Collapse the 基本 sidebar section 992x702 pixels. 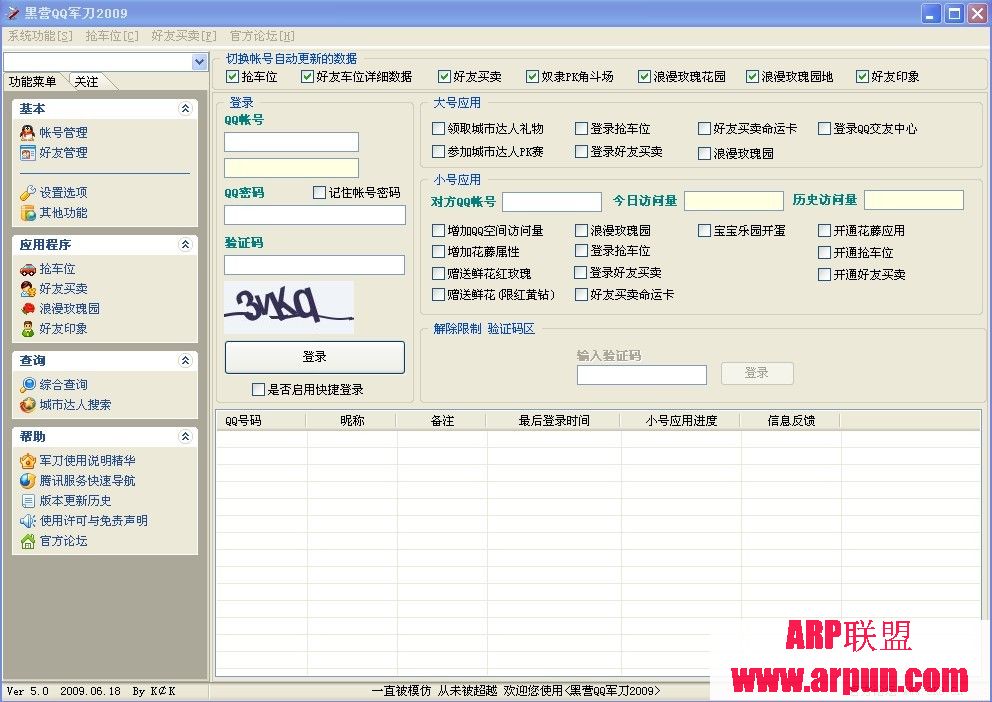tap(185, 108)
